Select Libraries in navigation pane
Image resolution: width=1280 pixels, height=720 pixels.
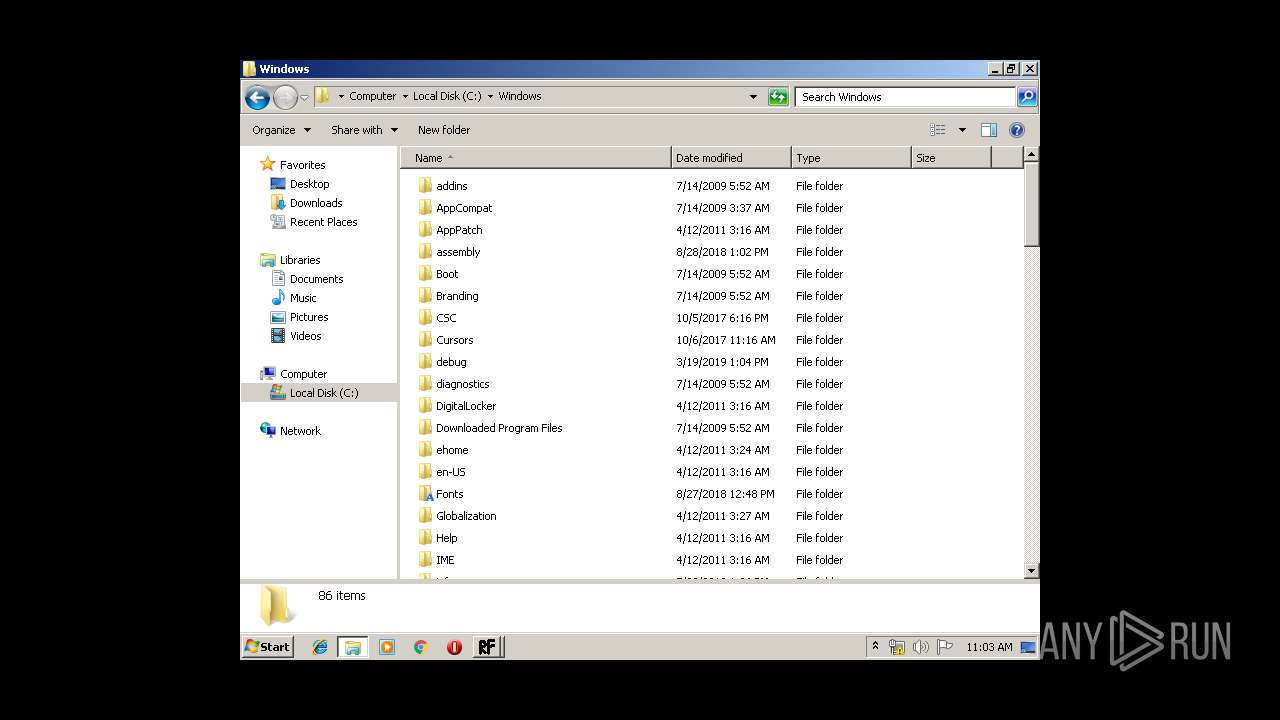point(300,260)
